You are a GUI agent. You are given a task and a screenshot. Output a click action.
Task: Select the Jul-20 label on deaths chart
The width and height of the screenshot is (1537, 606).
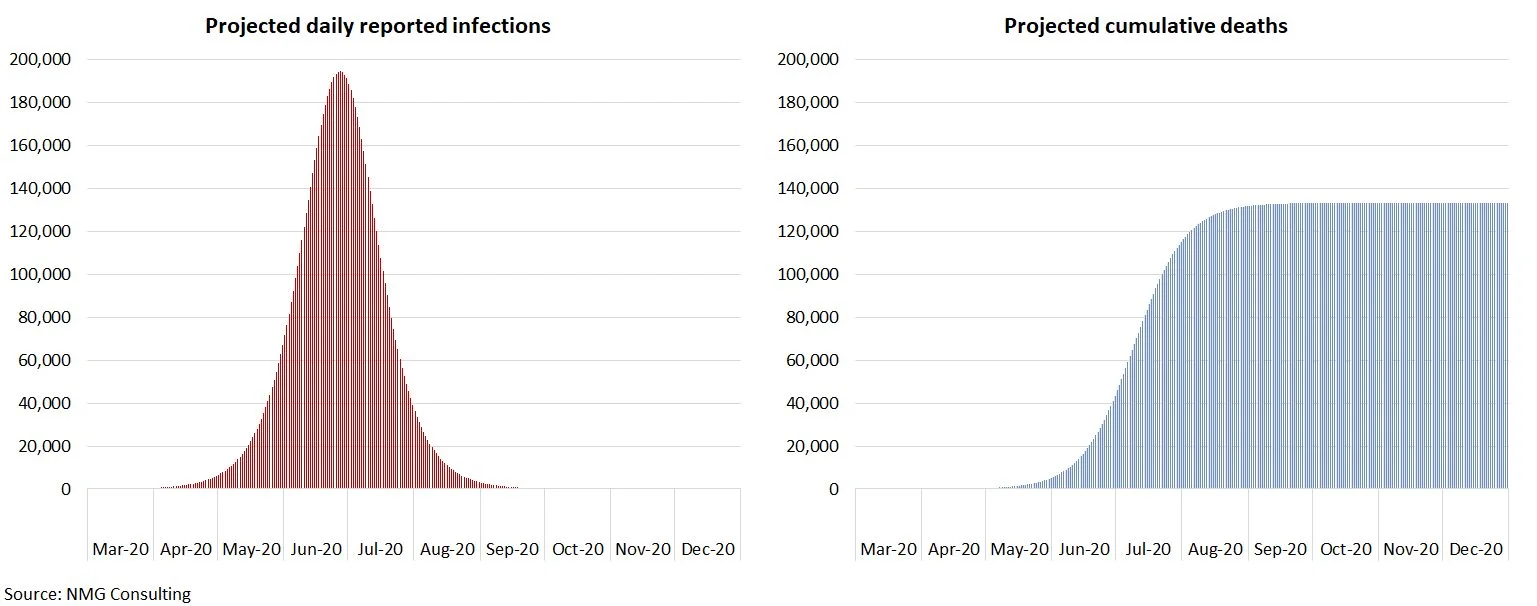tap(1149, 549)
